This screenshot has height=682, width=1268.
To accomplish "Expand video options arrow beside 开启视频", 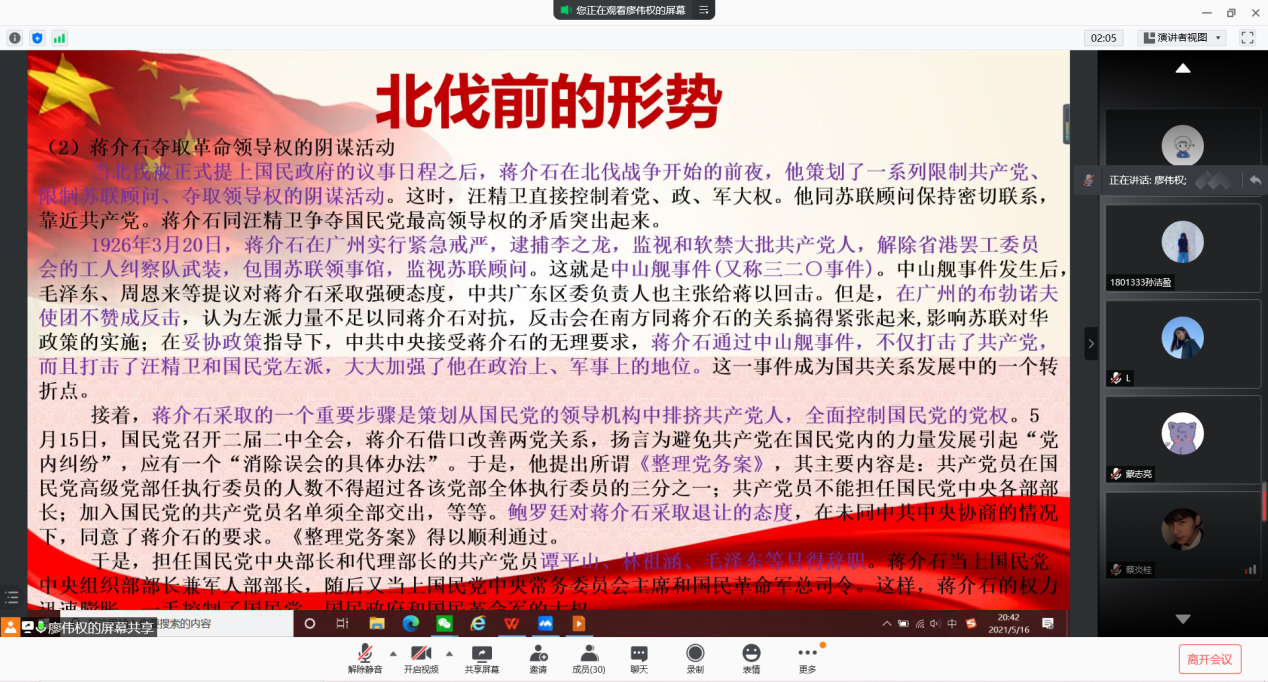I will pos(448,653).
